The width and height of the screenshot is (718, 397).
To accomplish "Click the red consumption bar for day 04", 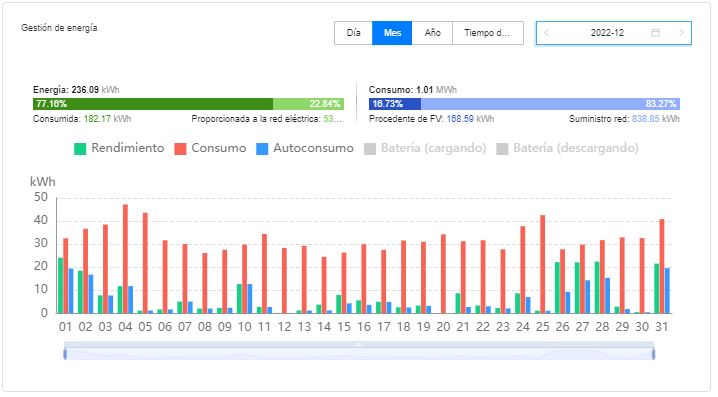I will pos(125,259).
